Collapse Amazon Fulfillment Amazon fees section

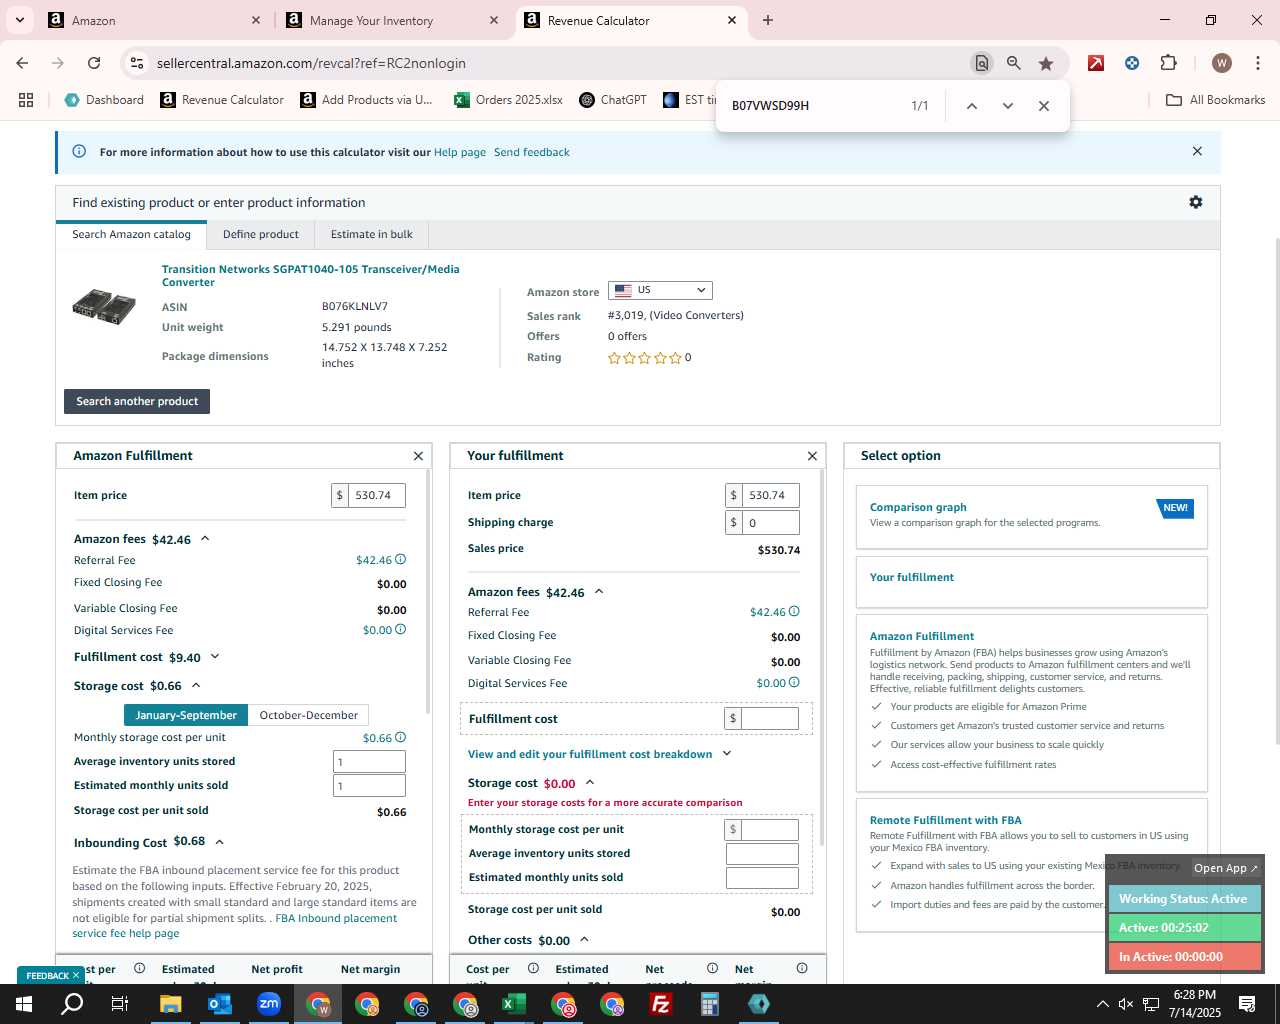click(x=205, y=539)
